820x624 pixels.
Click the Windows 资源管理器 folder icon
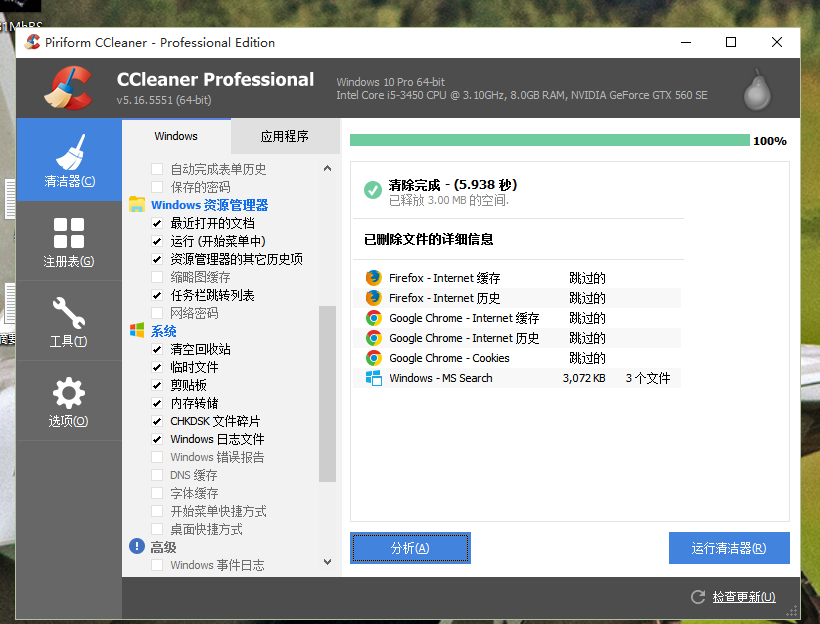pyautogui.click(x=137, y=205)
